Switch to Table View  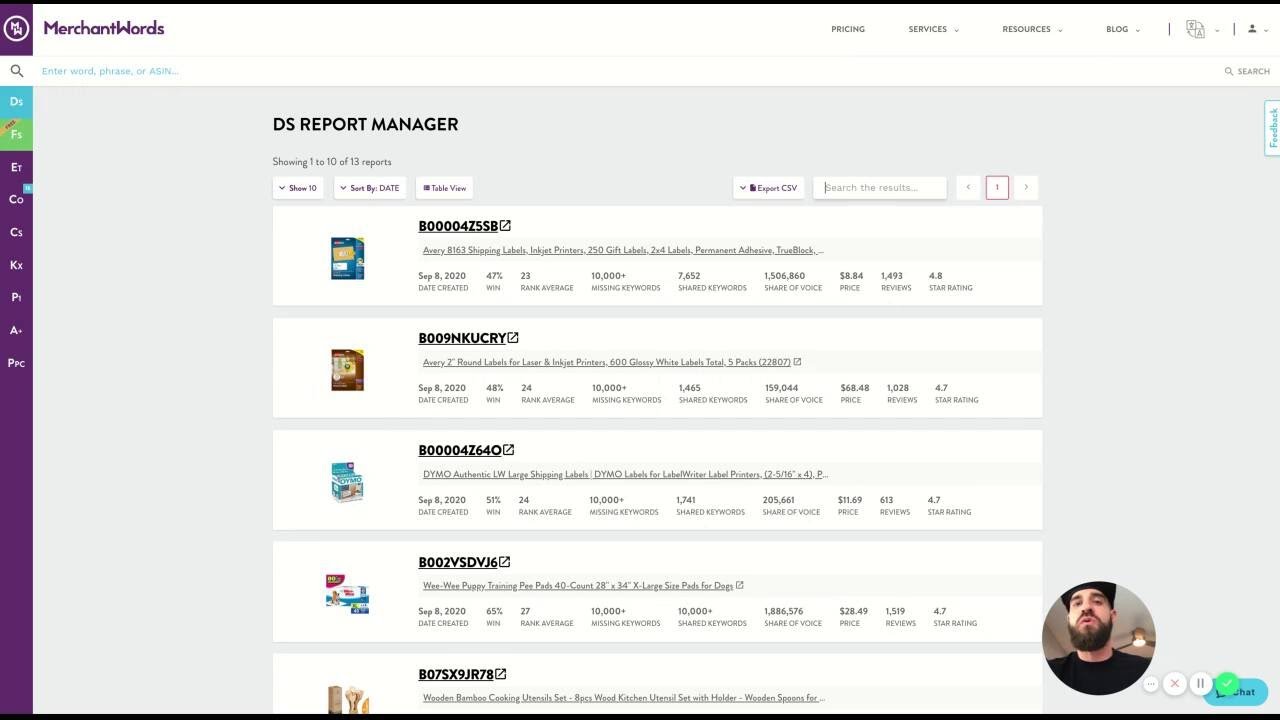coord(445,188)
